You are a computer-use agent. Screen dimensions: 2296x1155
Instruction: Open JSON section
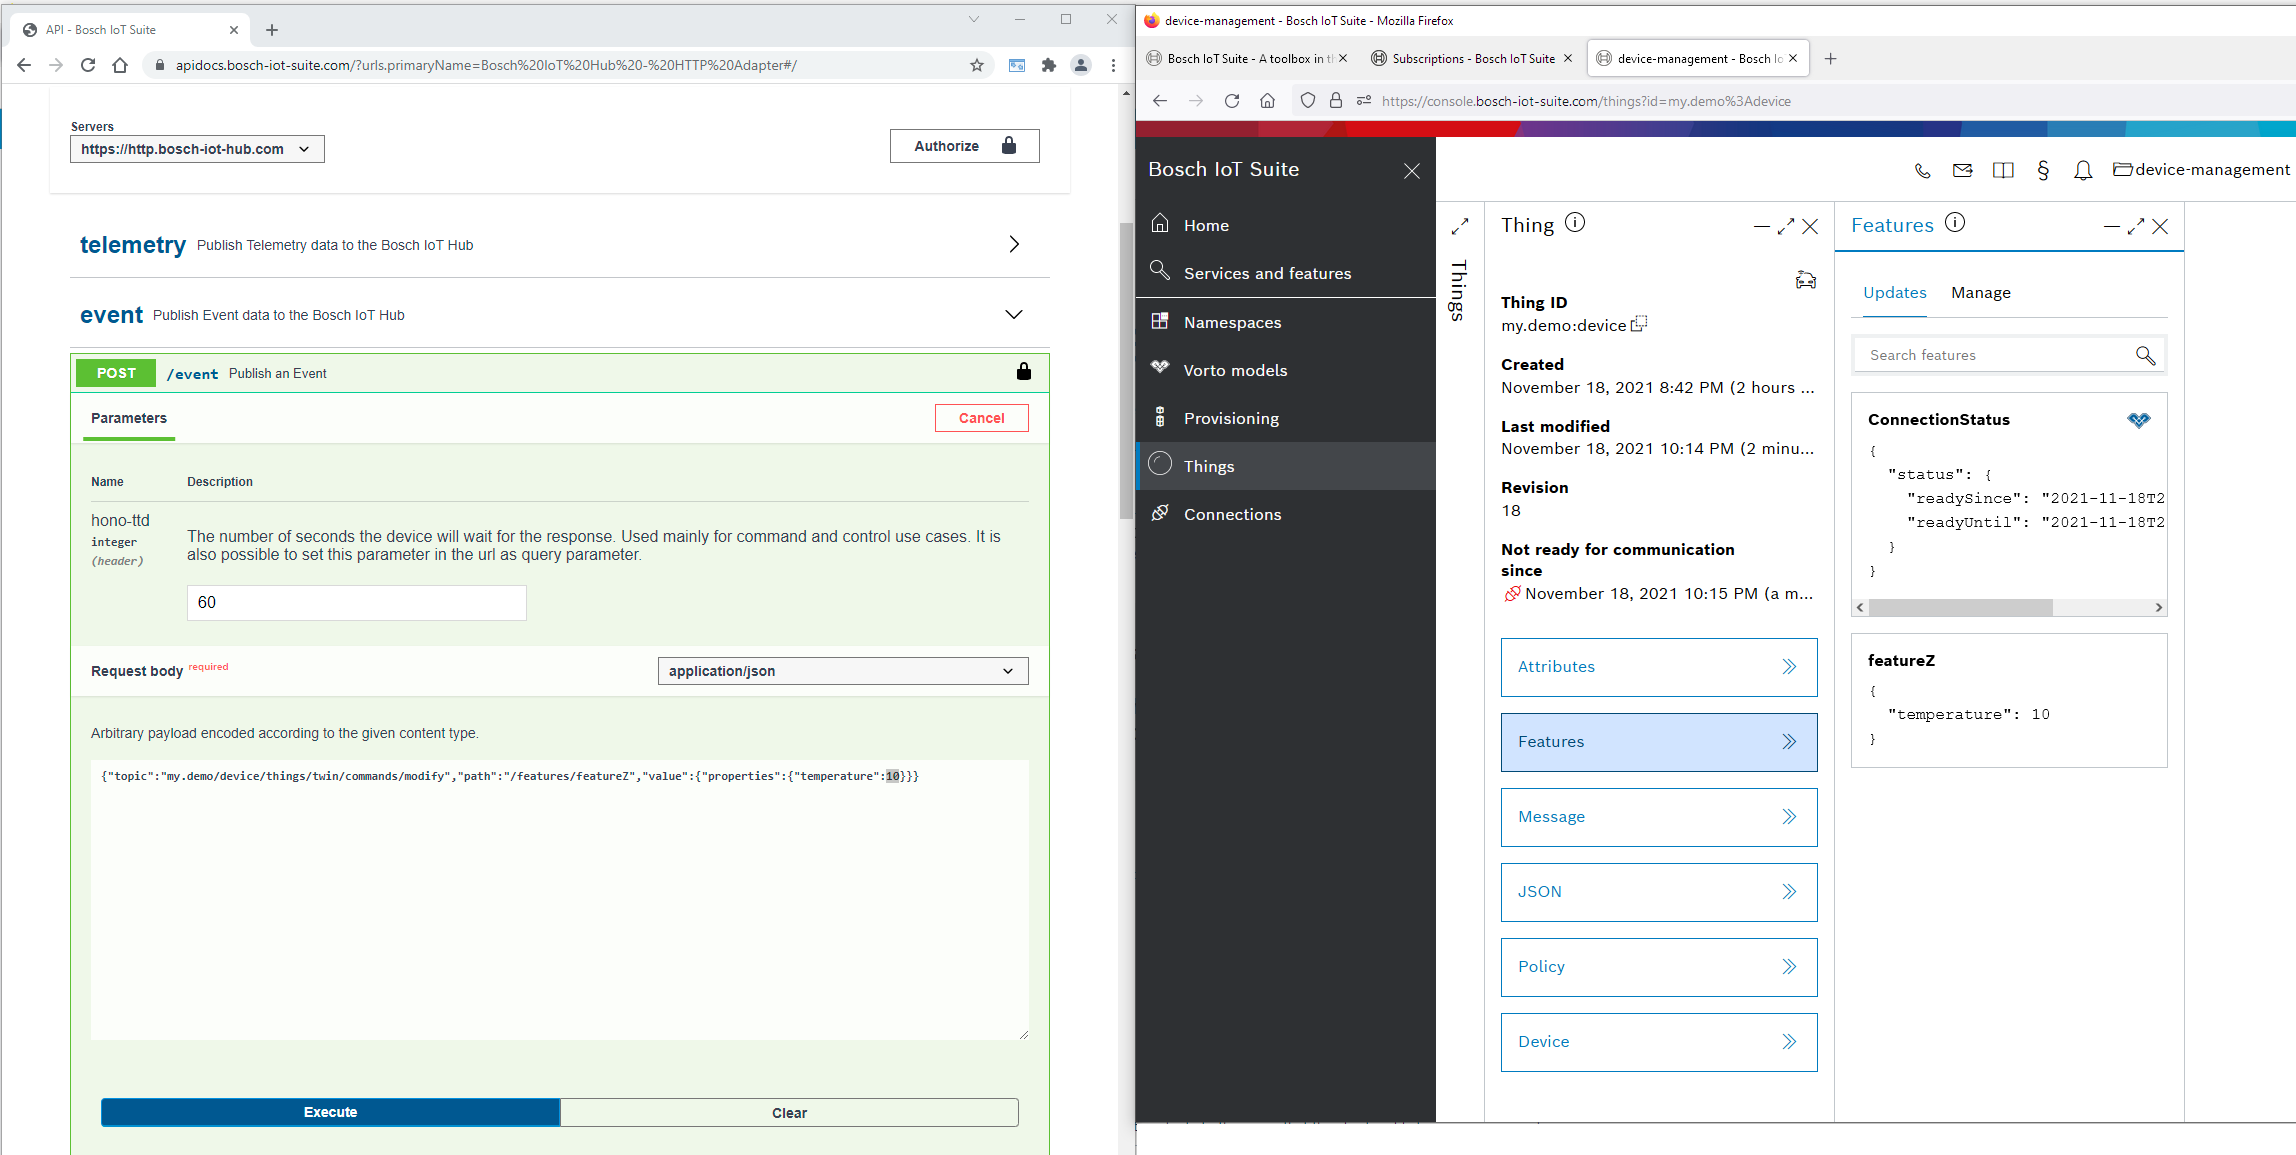(1659, 892)
